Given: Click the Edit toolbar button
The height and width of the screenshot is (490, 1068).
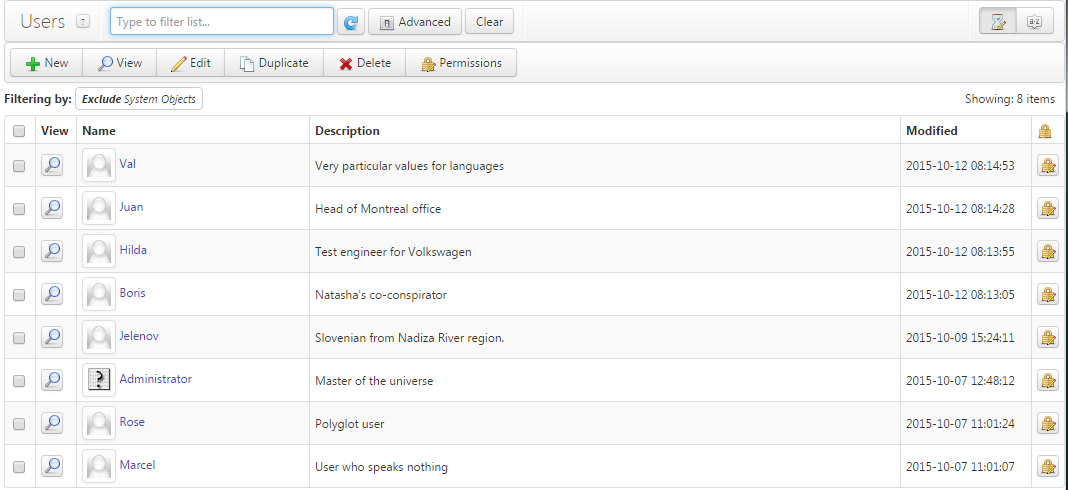Looking at the screenshot, I should point(191,63).
